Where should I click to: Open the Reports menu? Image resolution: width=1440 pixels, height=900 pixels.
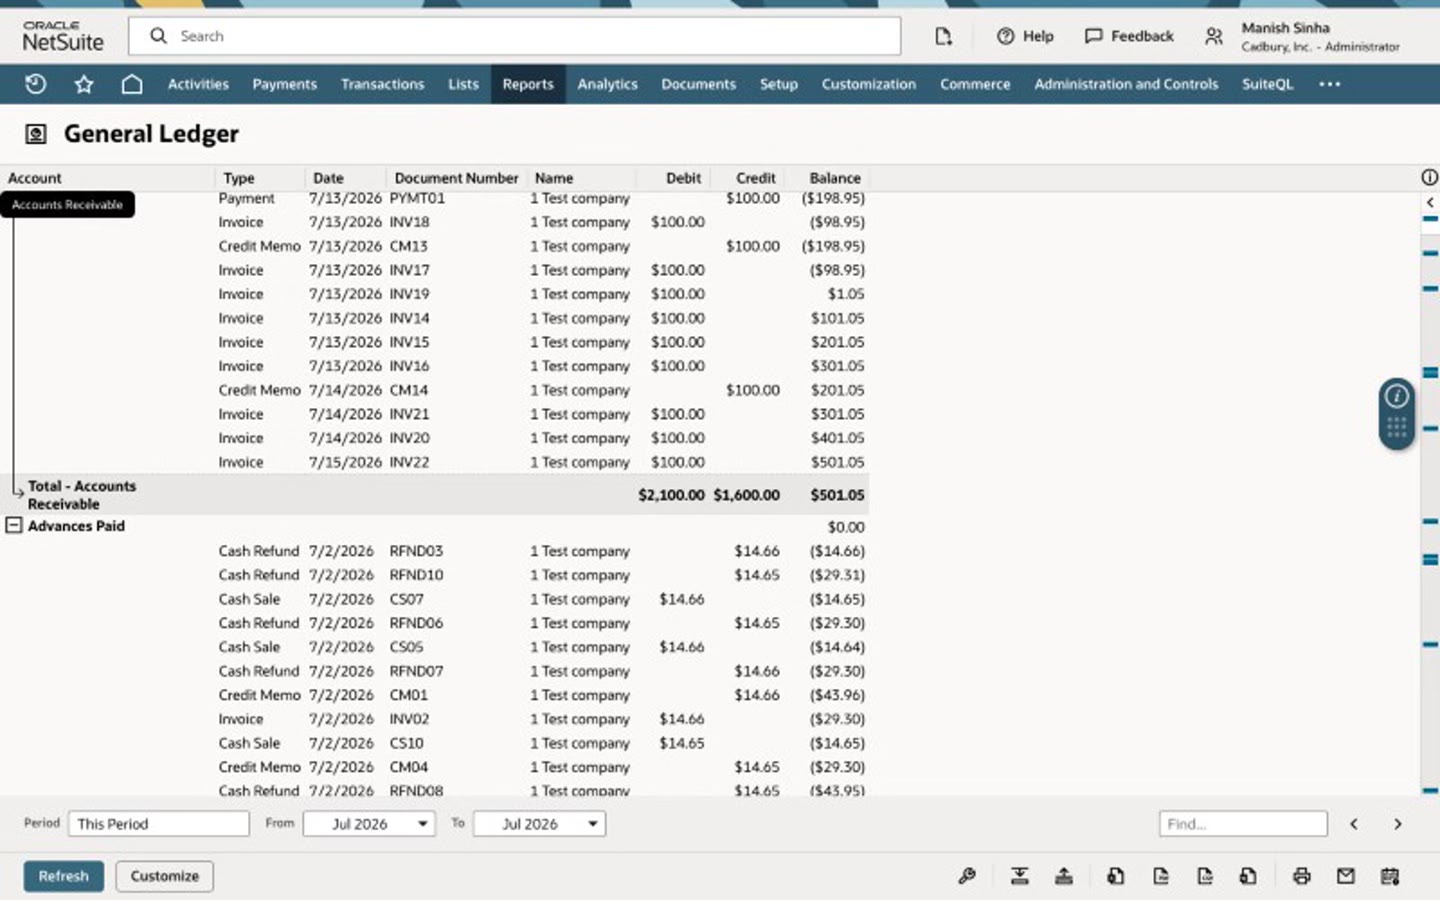pyautogui.click(x=528, y=84)
